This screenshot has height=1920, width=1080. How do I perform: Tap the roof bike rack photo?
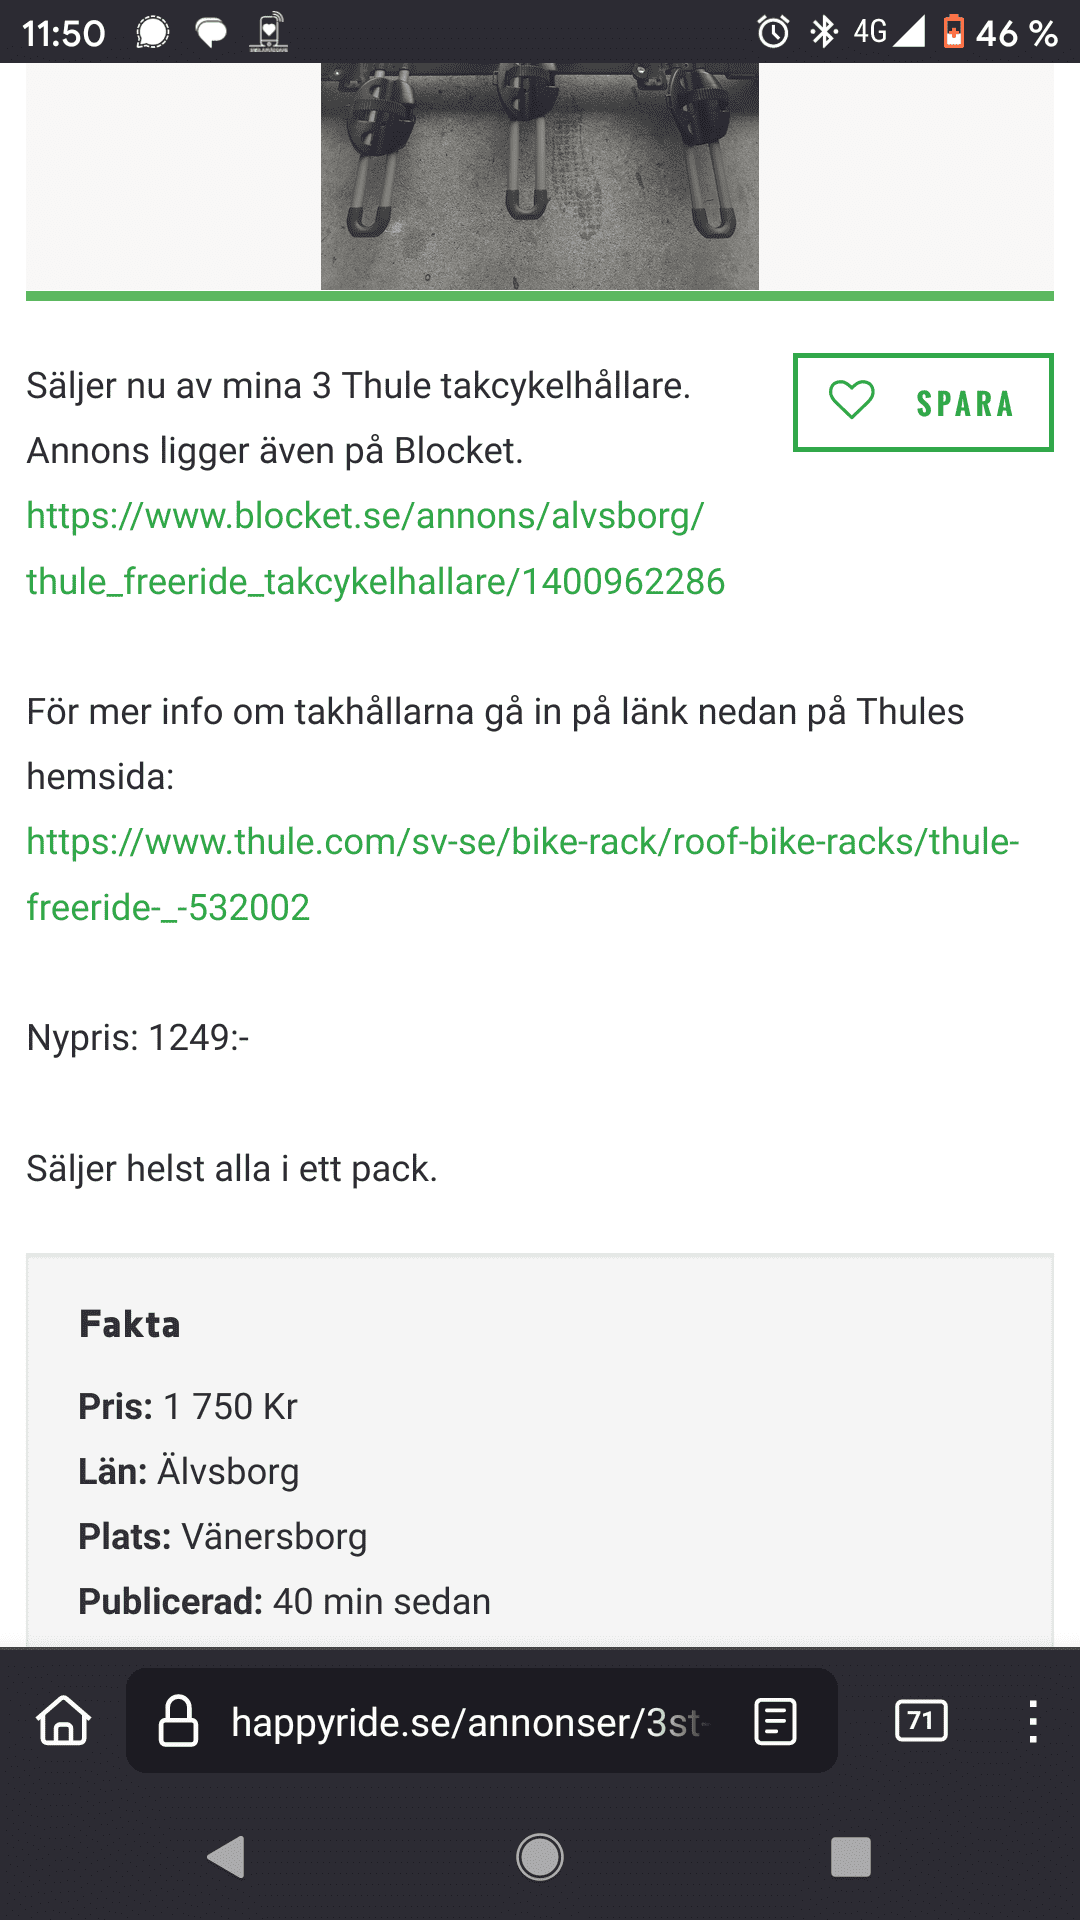(540, 176)
